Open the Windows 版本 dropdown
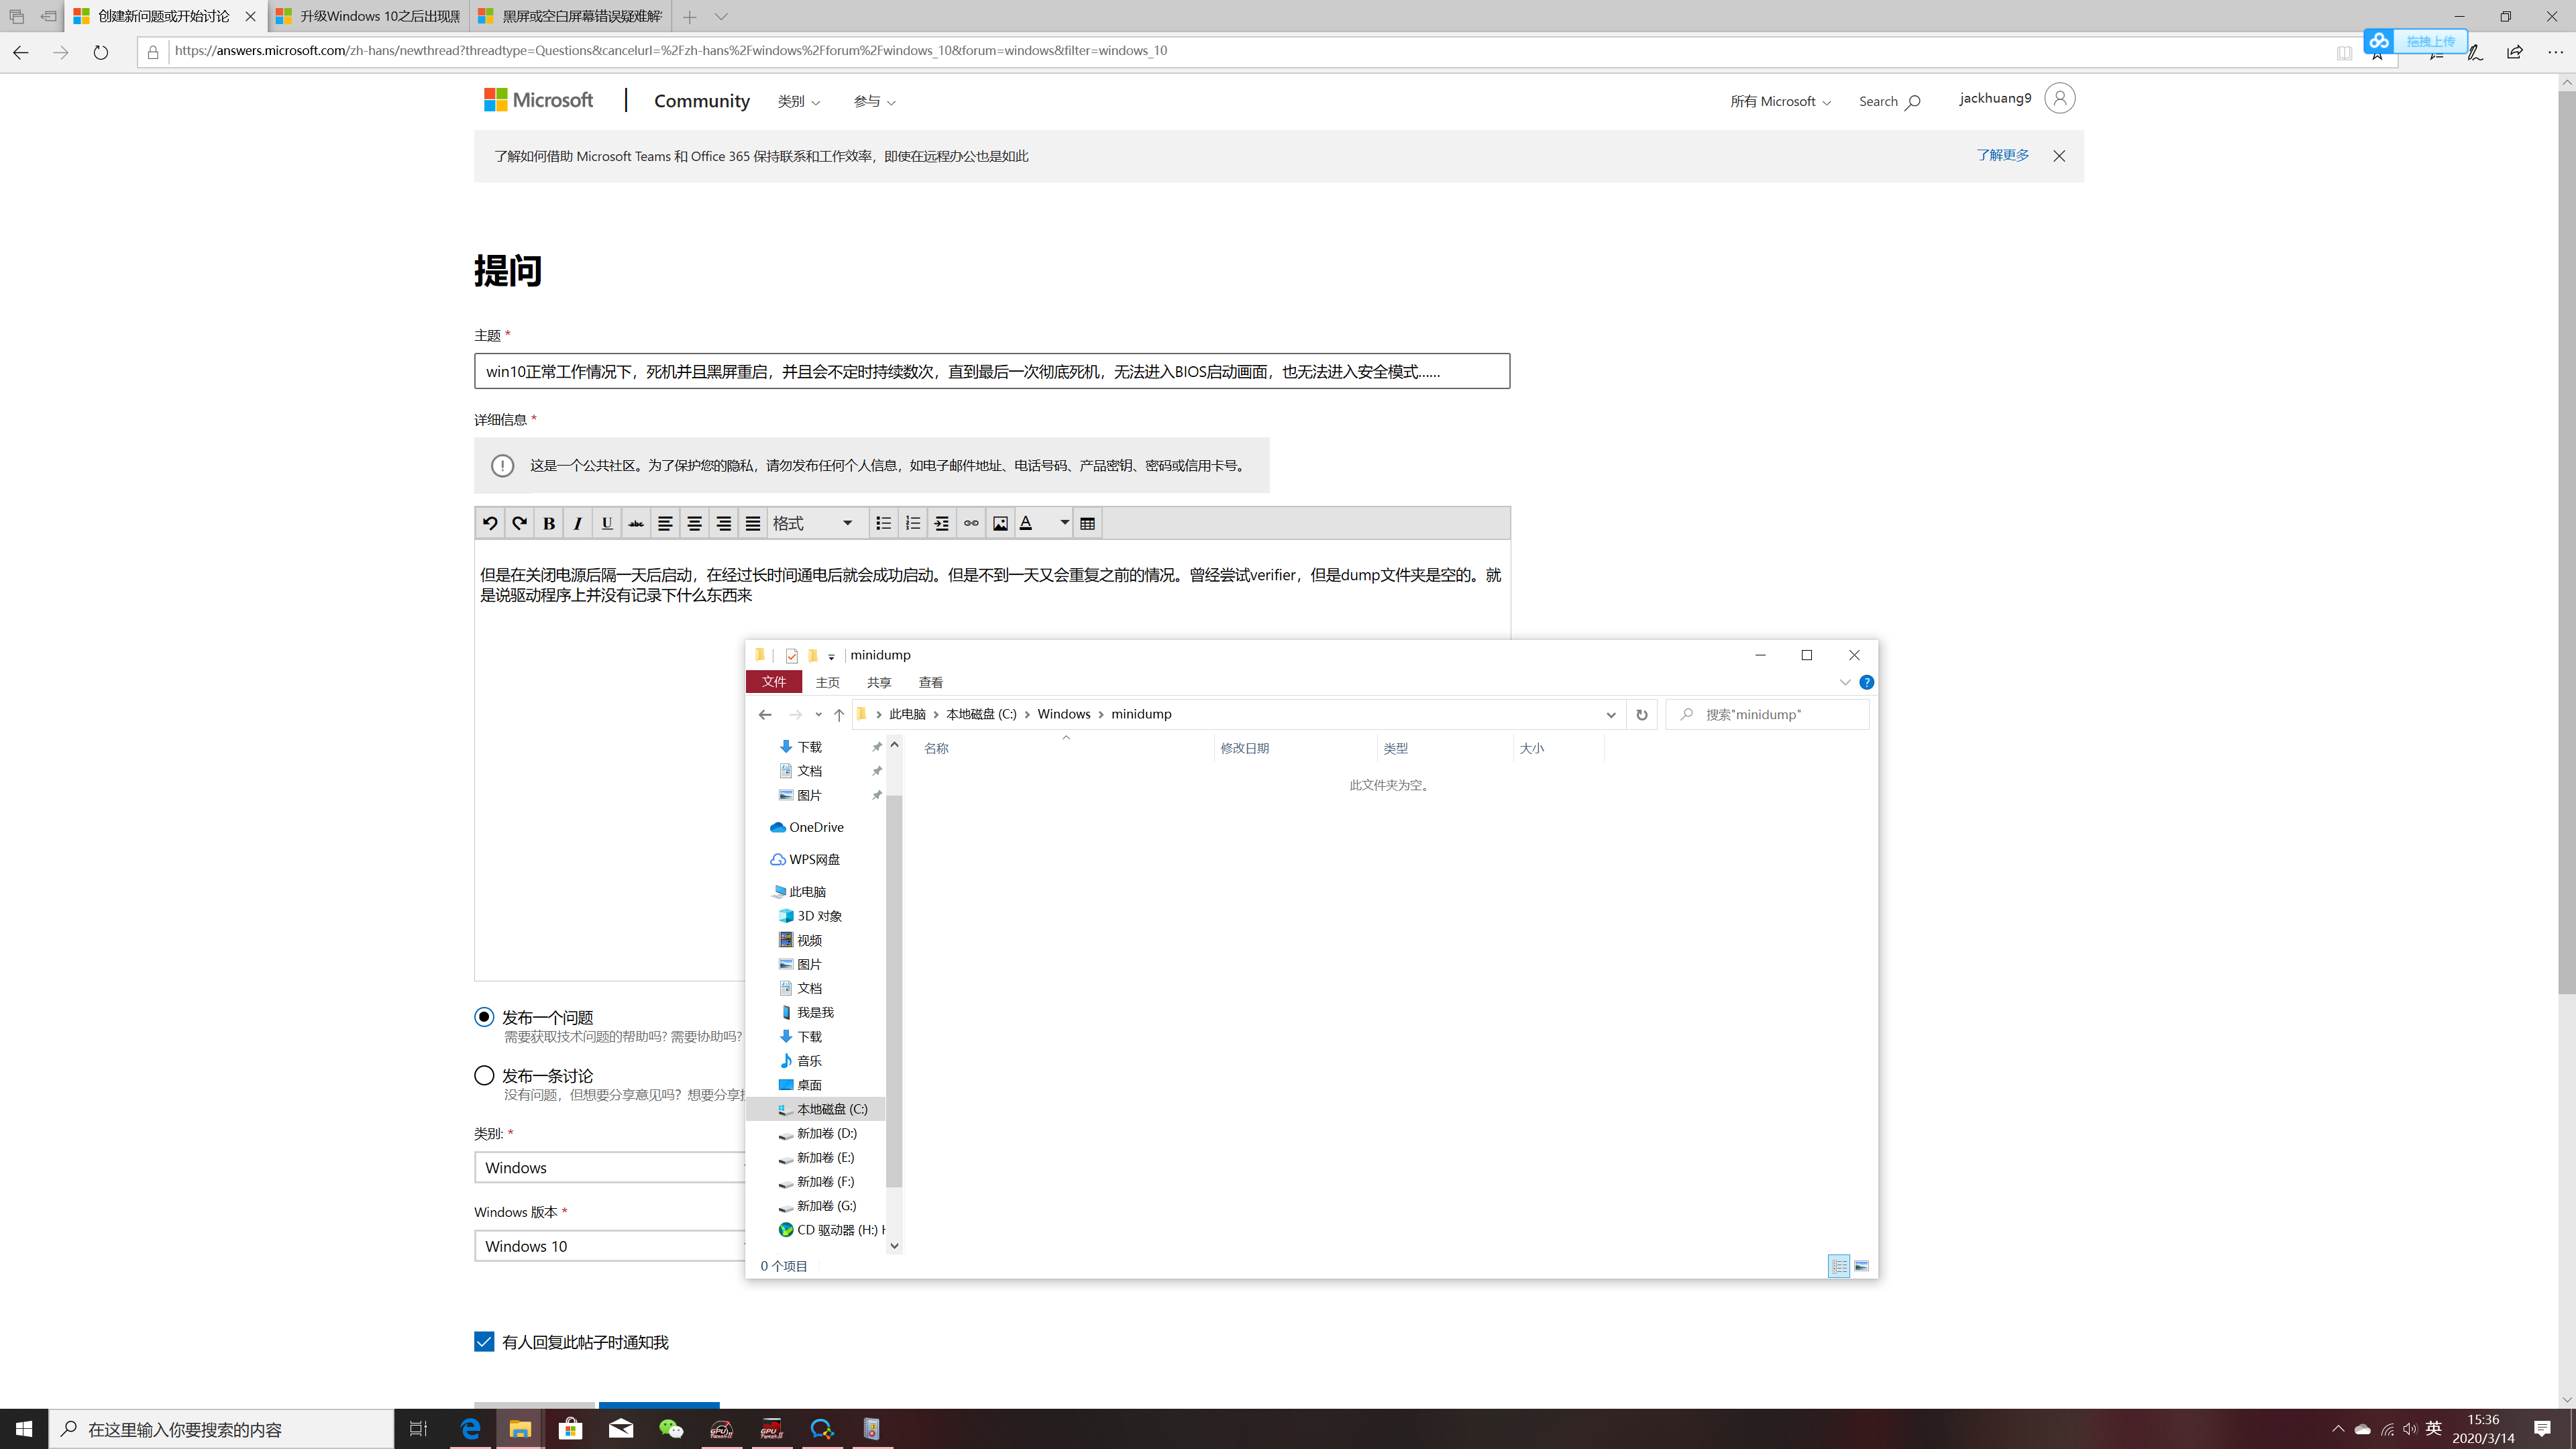The height and width of the screenshot is (1449, 2576). click(x=610, y=1245)
